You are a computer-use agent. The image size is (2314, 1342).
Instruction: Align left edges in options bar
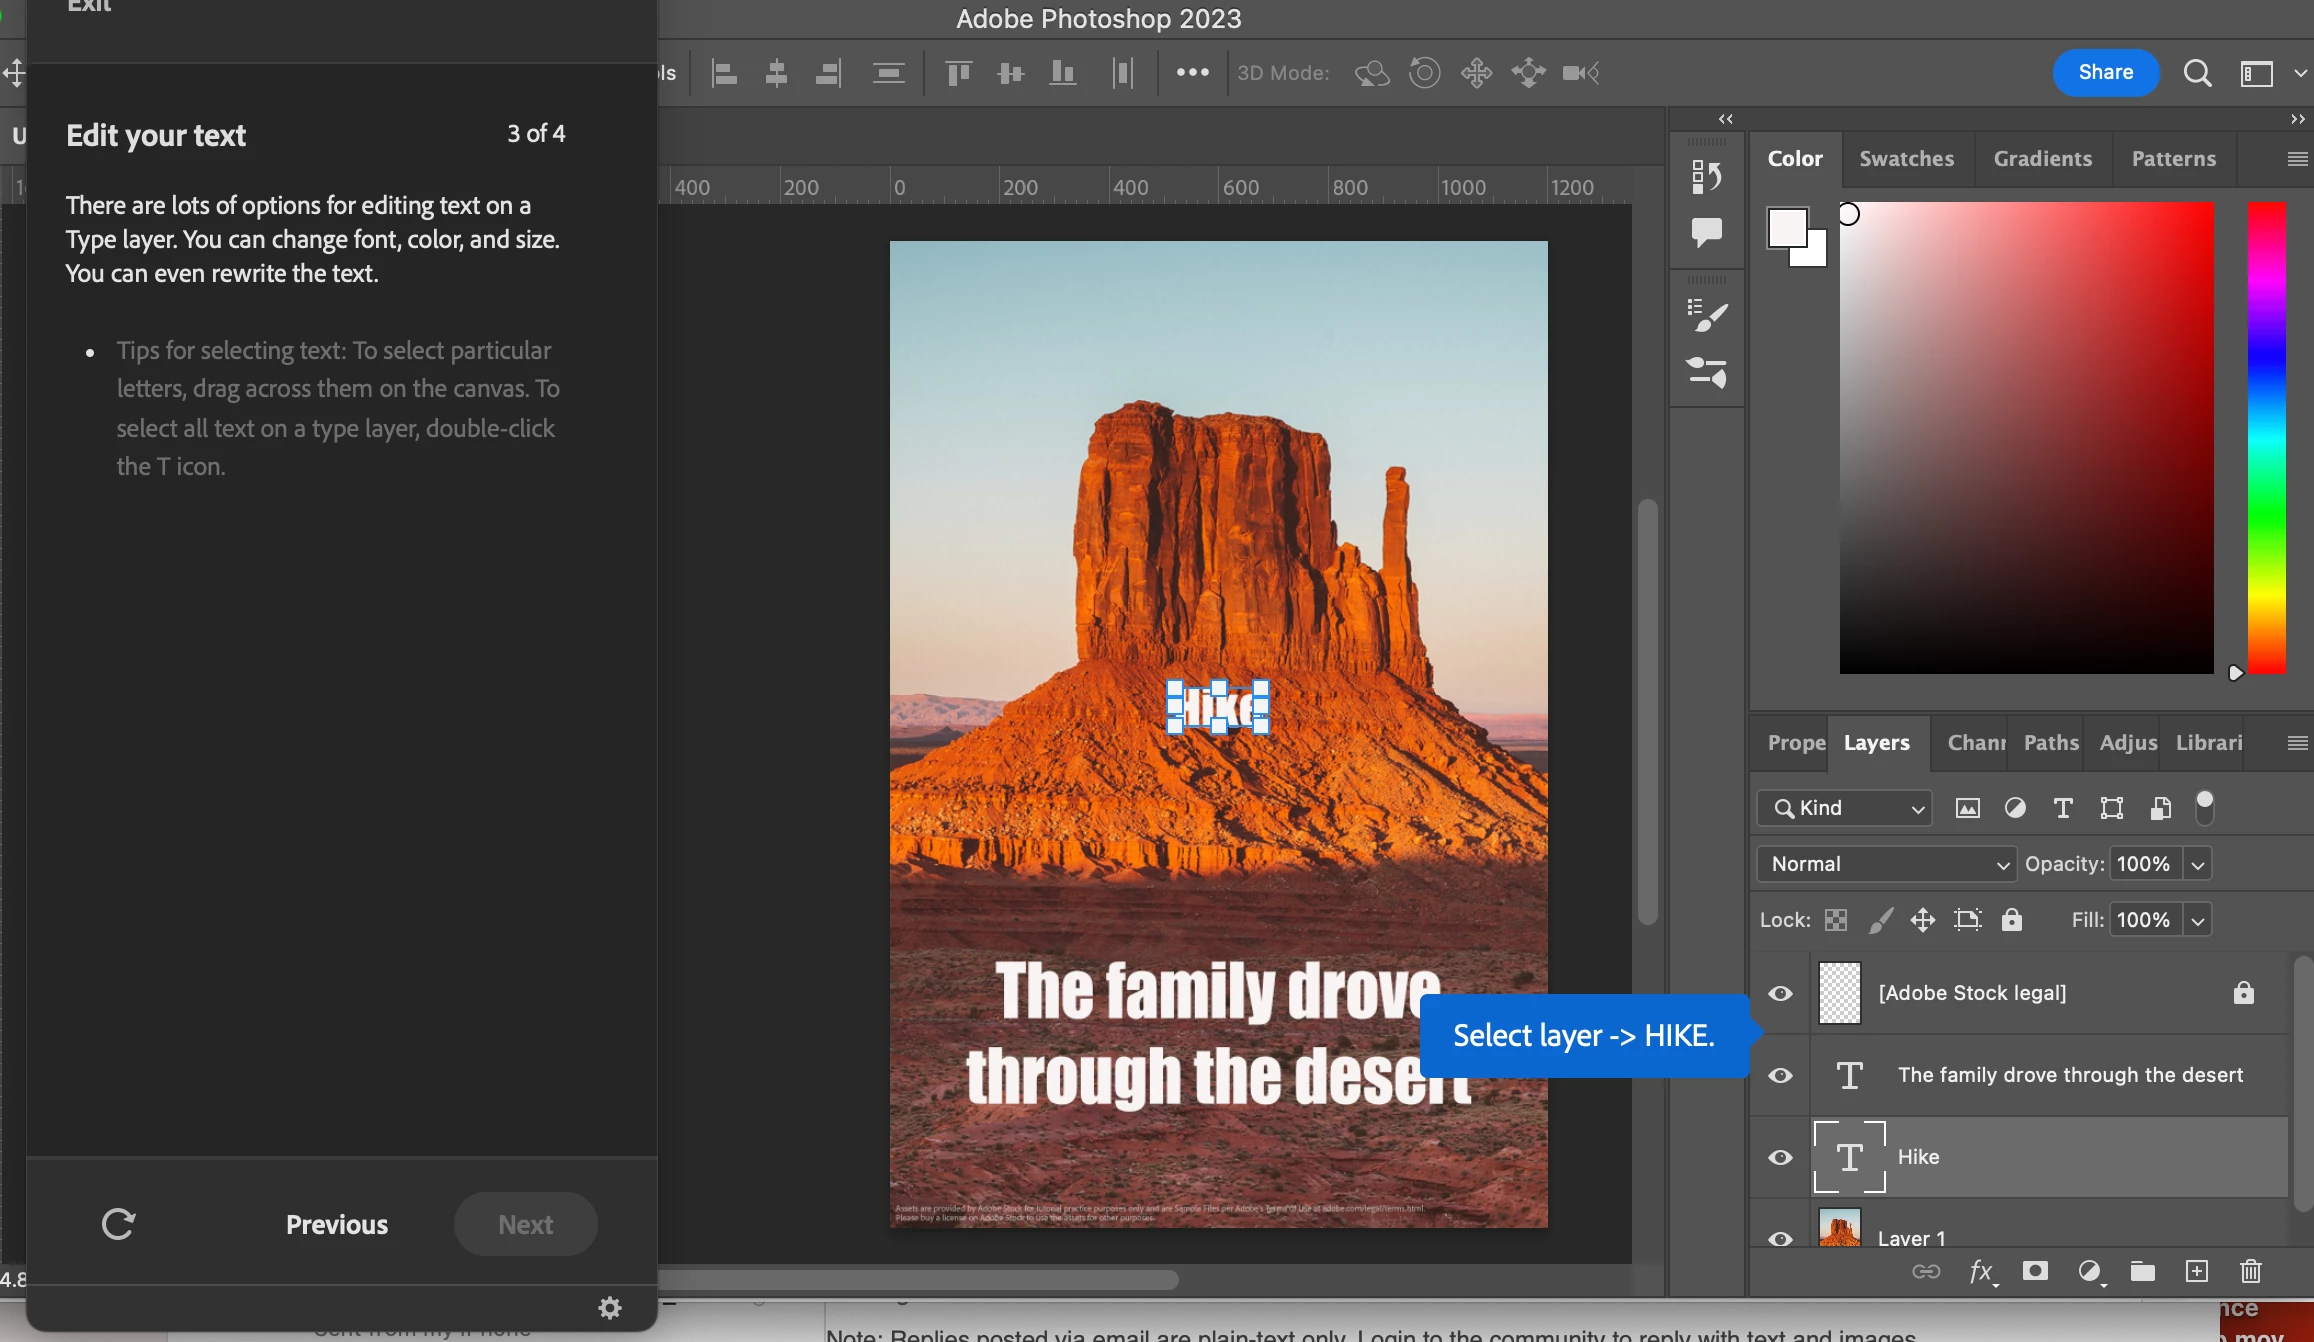click(724, 73)
